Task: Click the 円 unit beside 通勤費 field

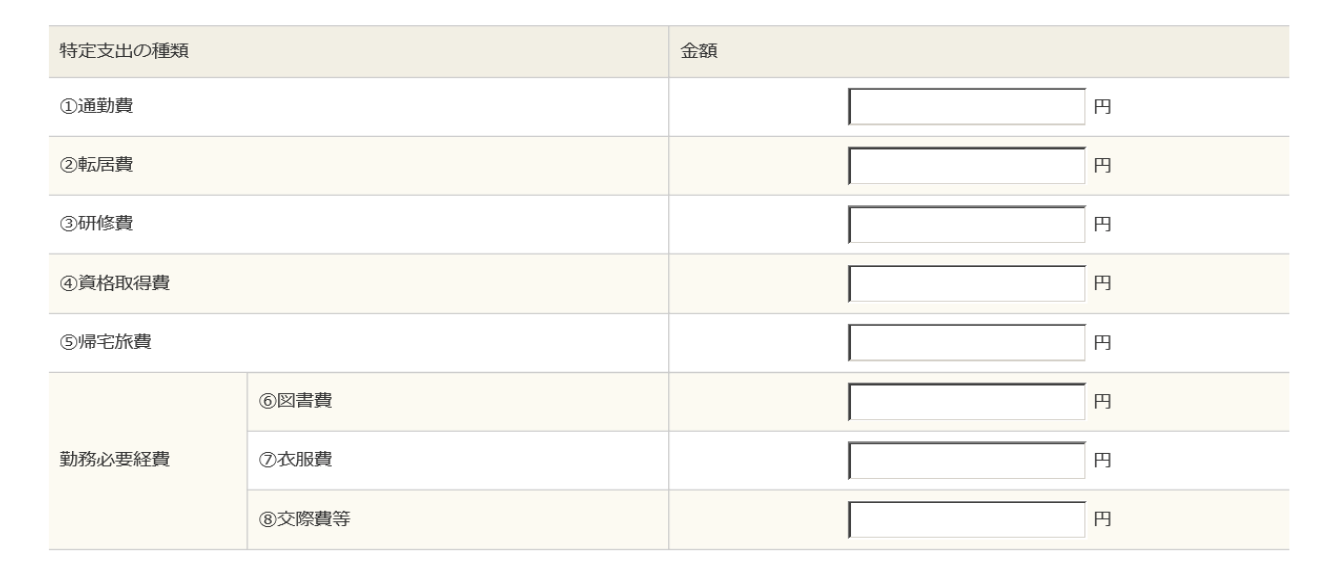Action: [1103, 108]
